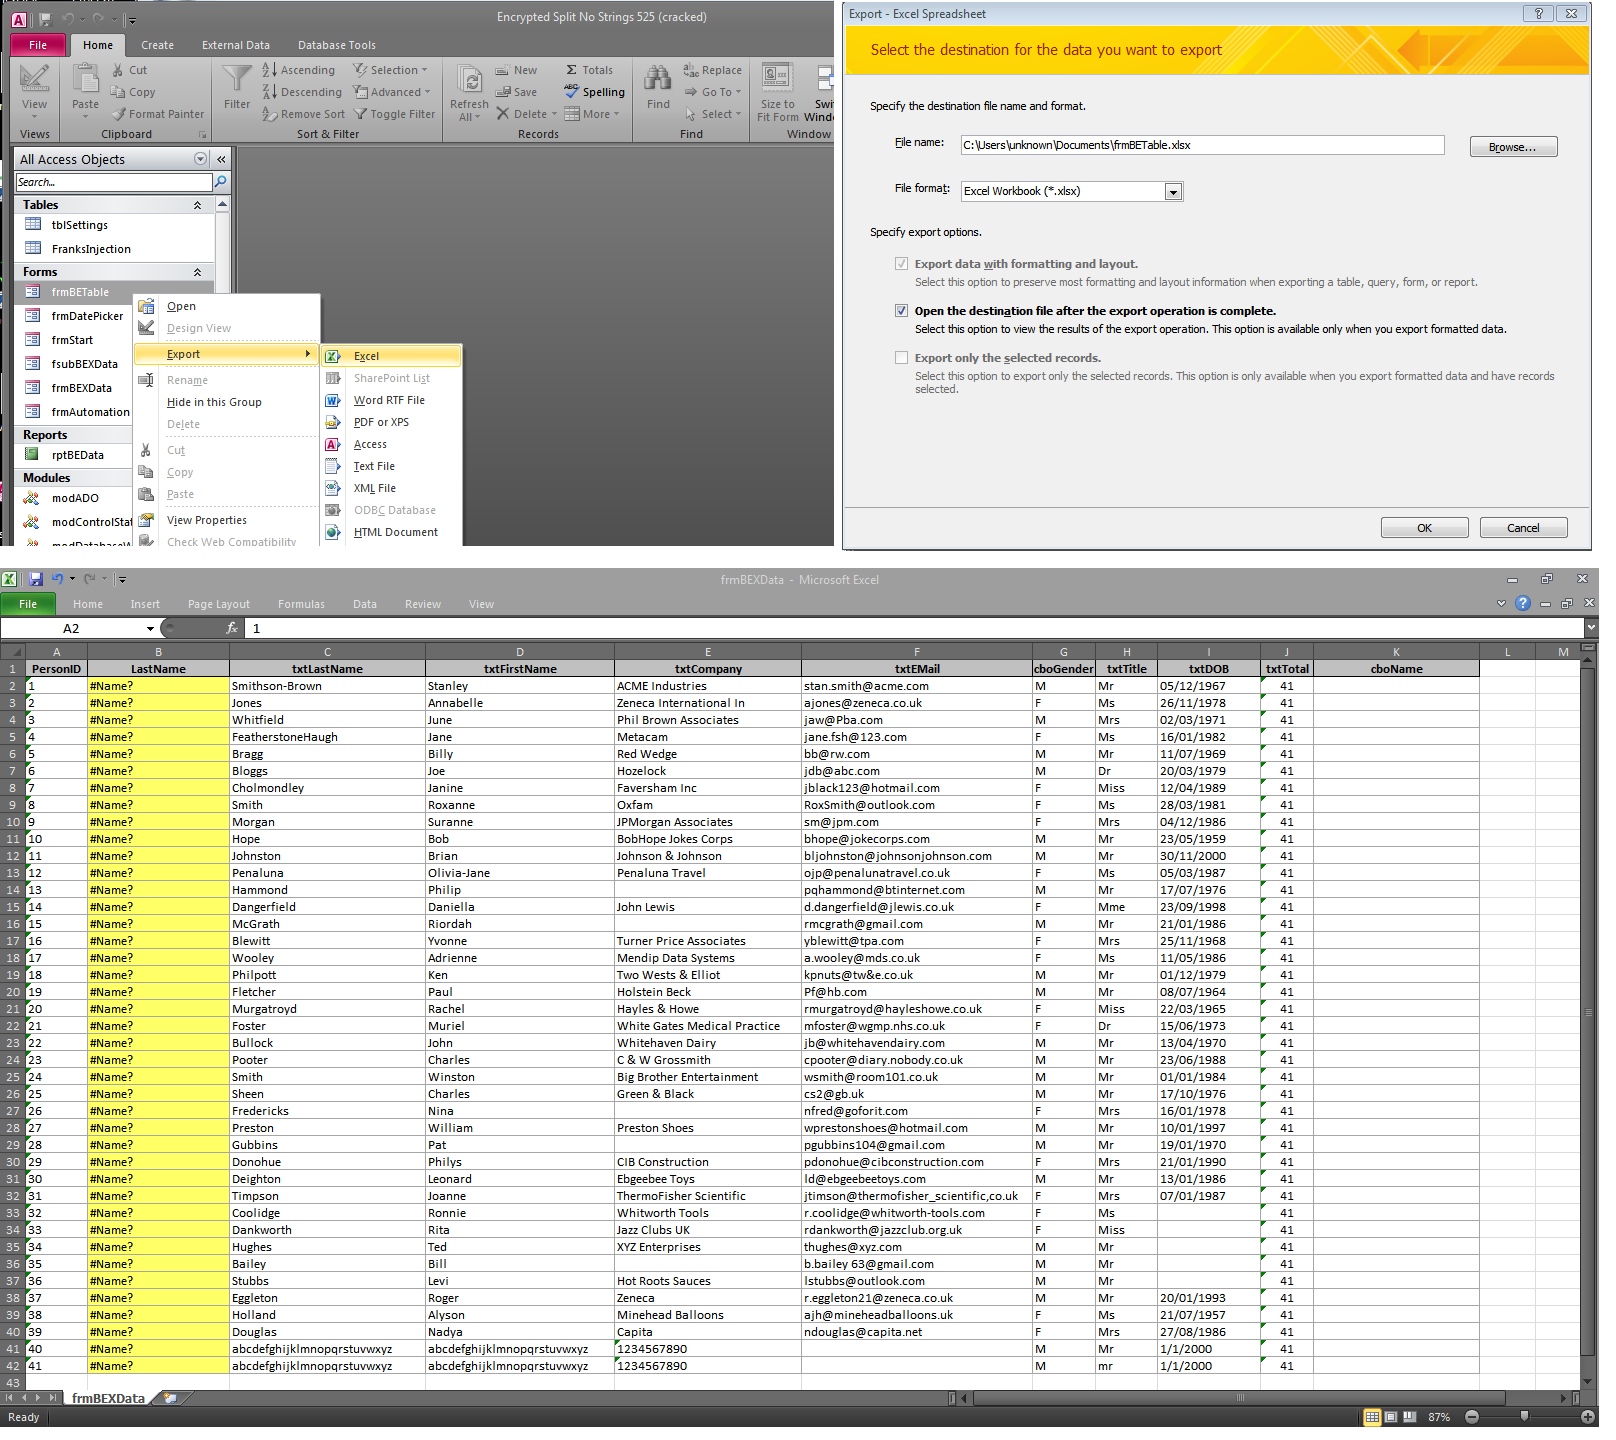The image size is (1616, 1440).
Task: Click Save icon in Excel quick access toolbar
Action: click(36, 579)
